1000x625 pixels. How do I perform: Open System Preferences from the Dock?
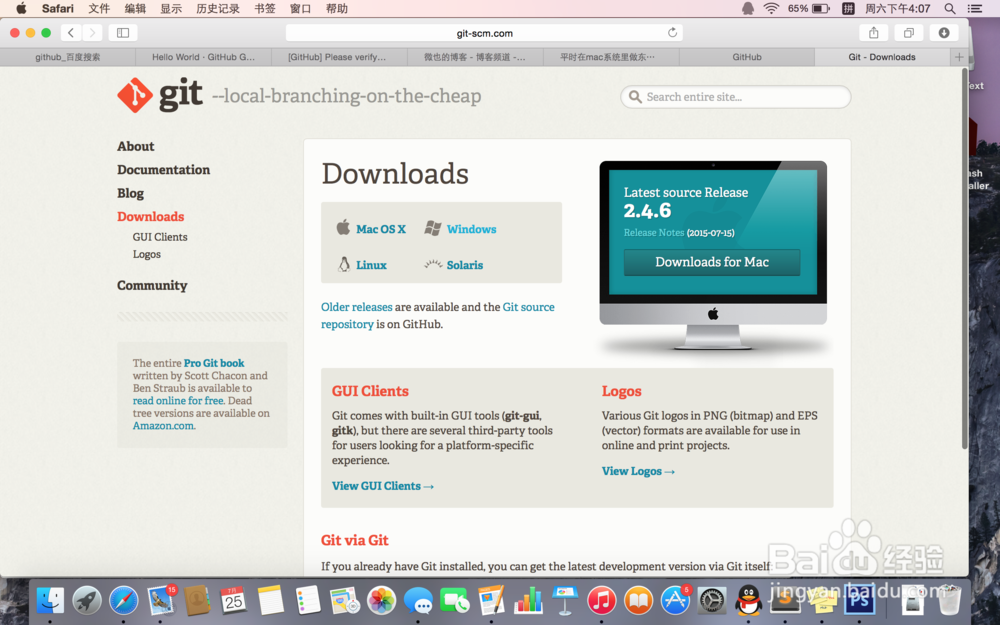712,601
